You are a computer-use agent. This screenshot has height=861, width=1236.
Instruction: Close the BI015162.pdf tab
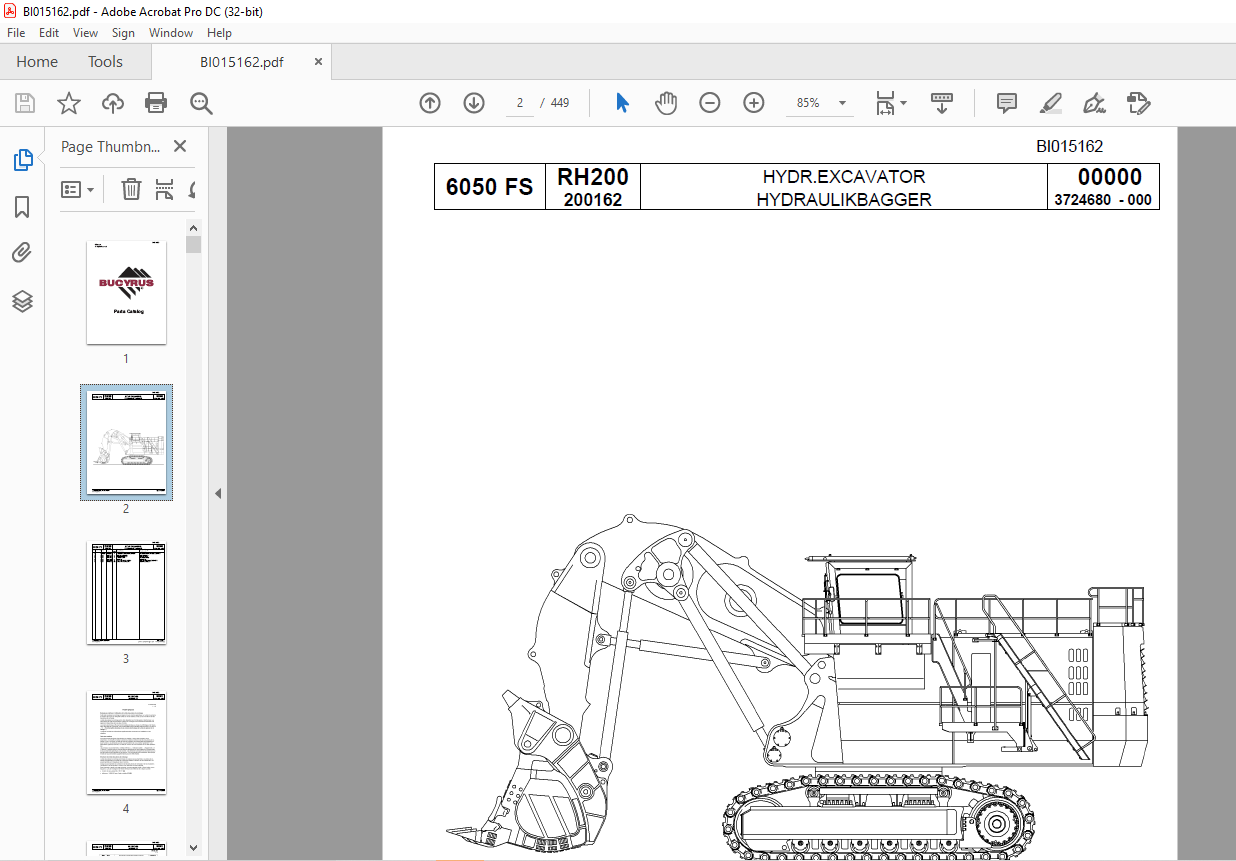(319, 62)
